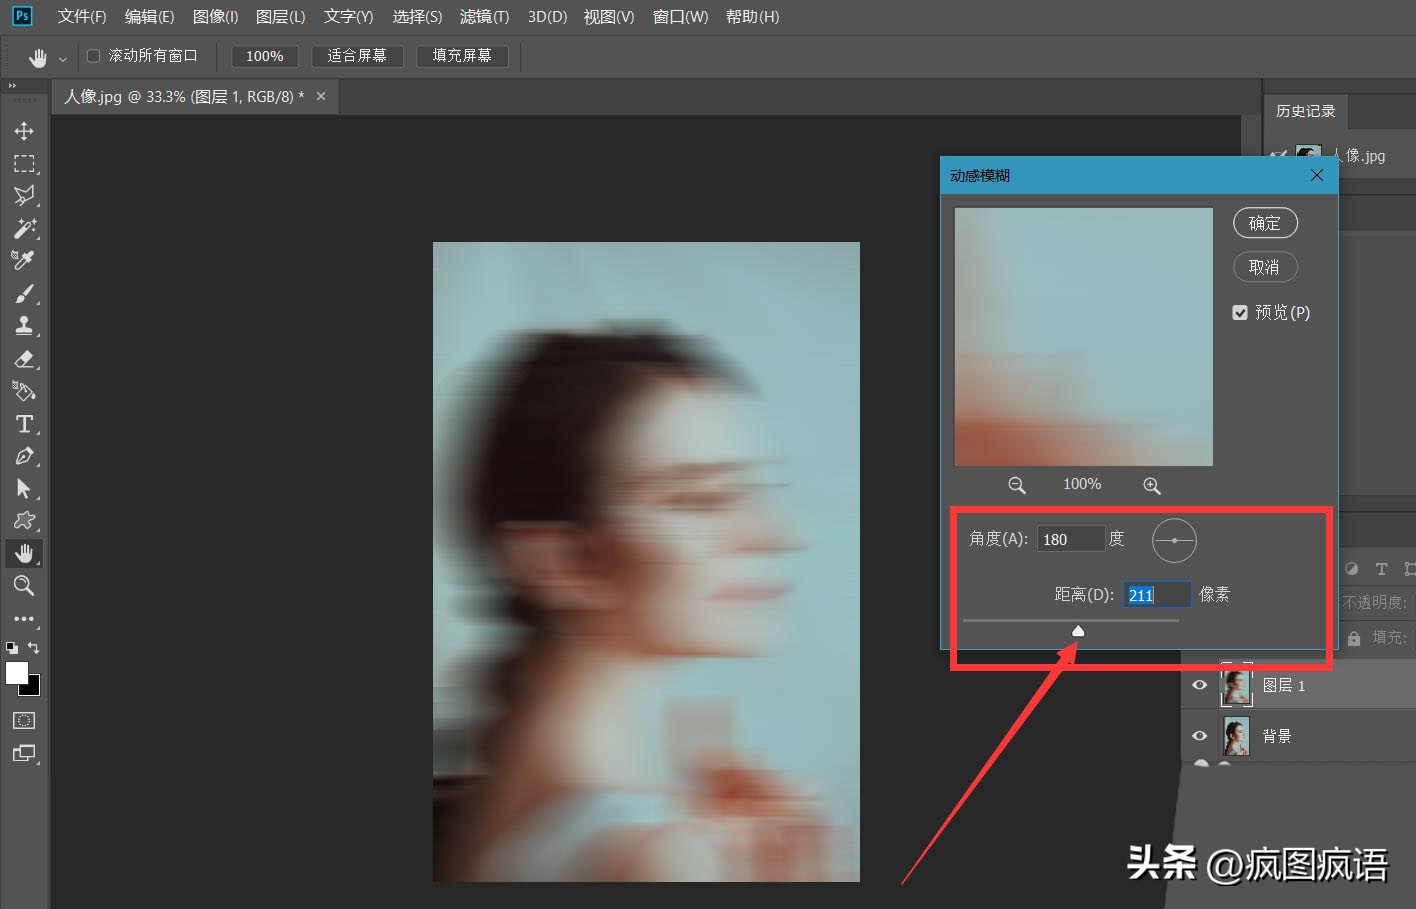Pick the Lasso tool

24,196
